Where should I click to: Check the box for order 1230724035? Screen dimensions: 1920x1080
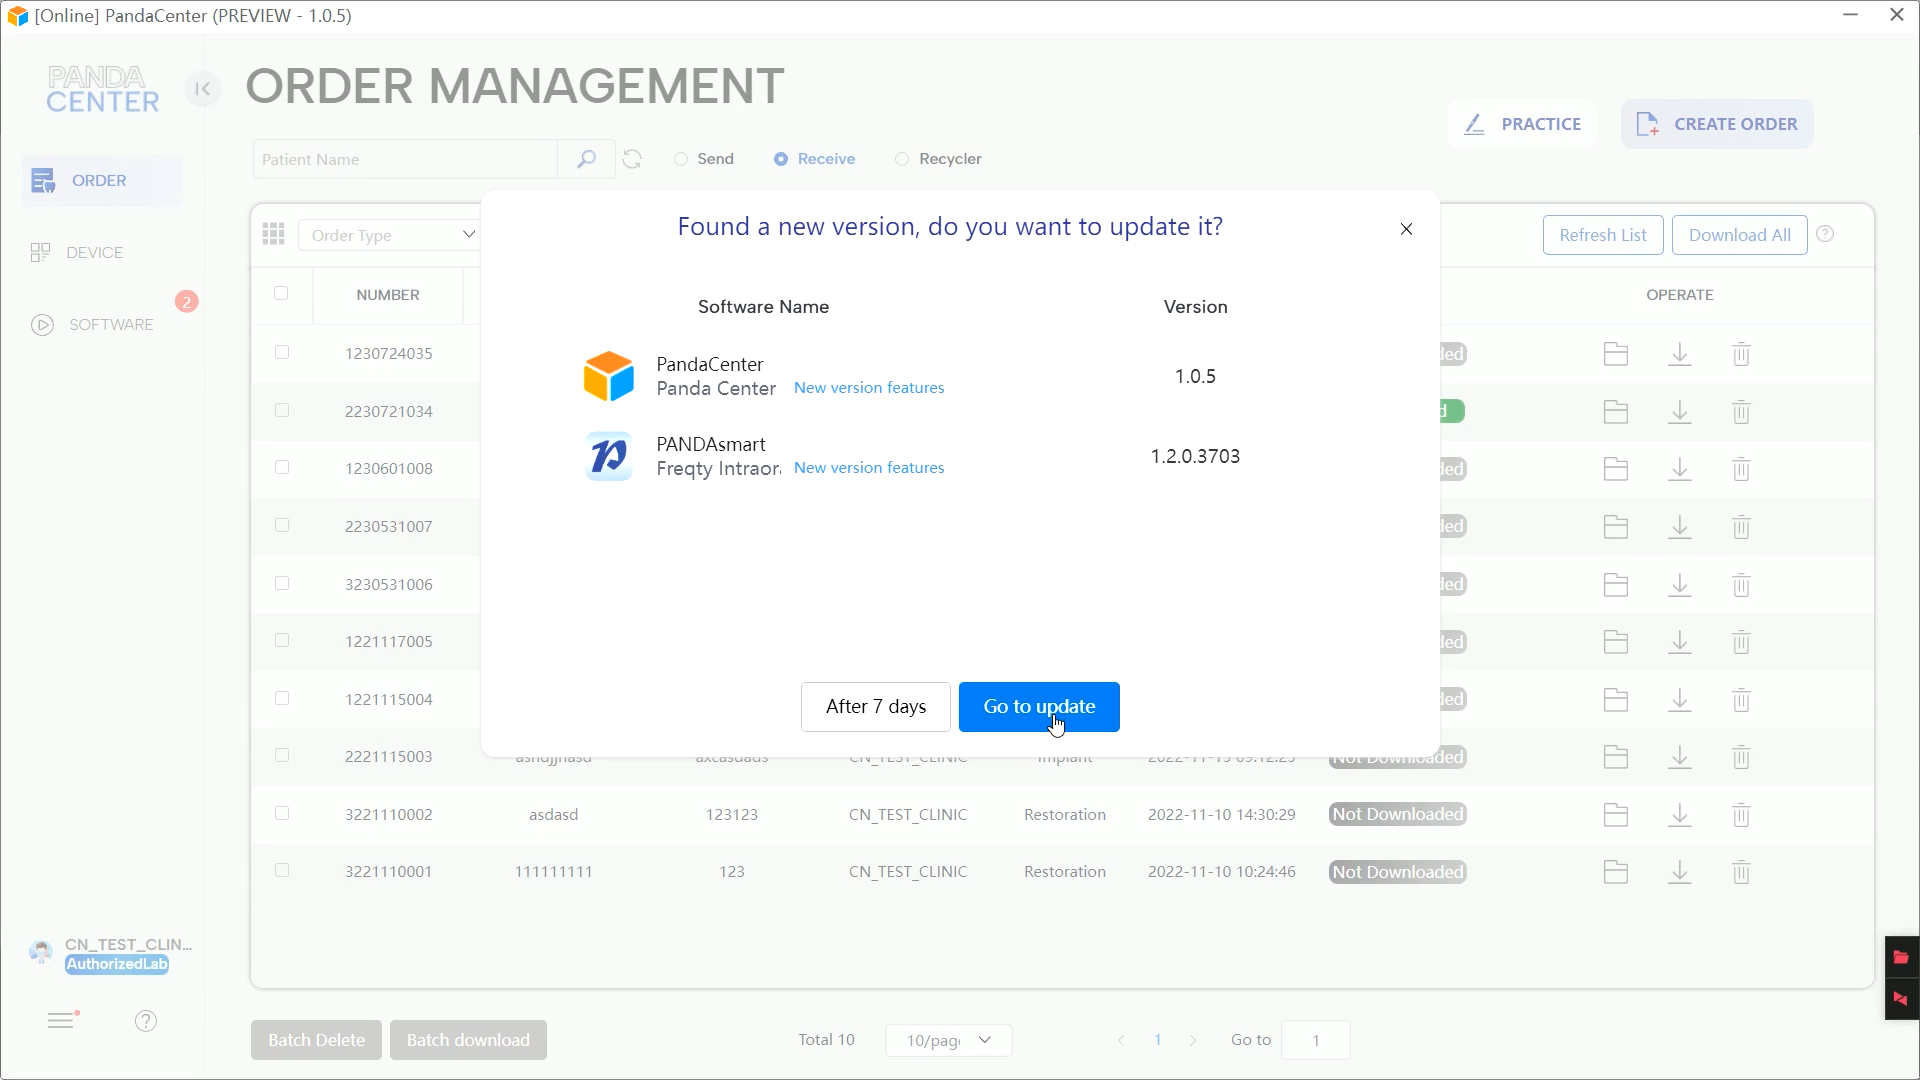tap(282, 352)
